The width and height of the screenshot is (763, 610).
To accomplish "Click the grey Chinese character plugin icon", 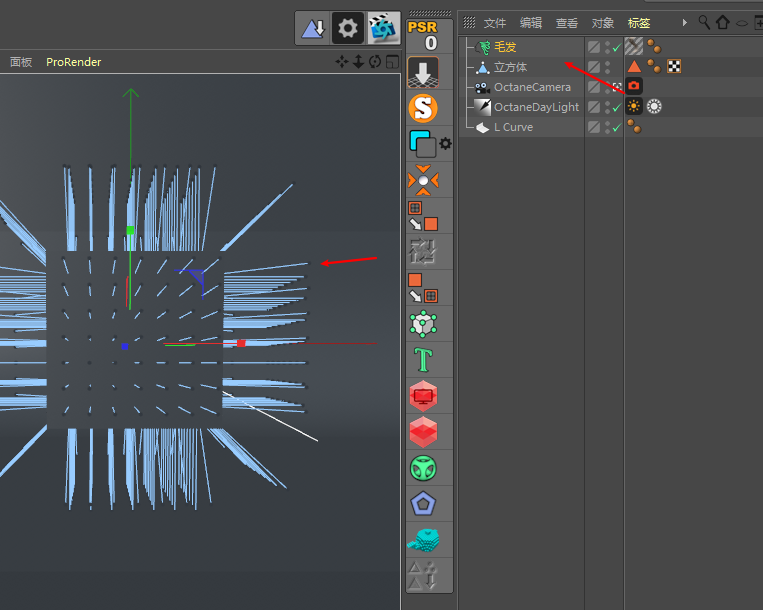I will pyautogui.click(x=423, y=252).
